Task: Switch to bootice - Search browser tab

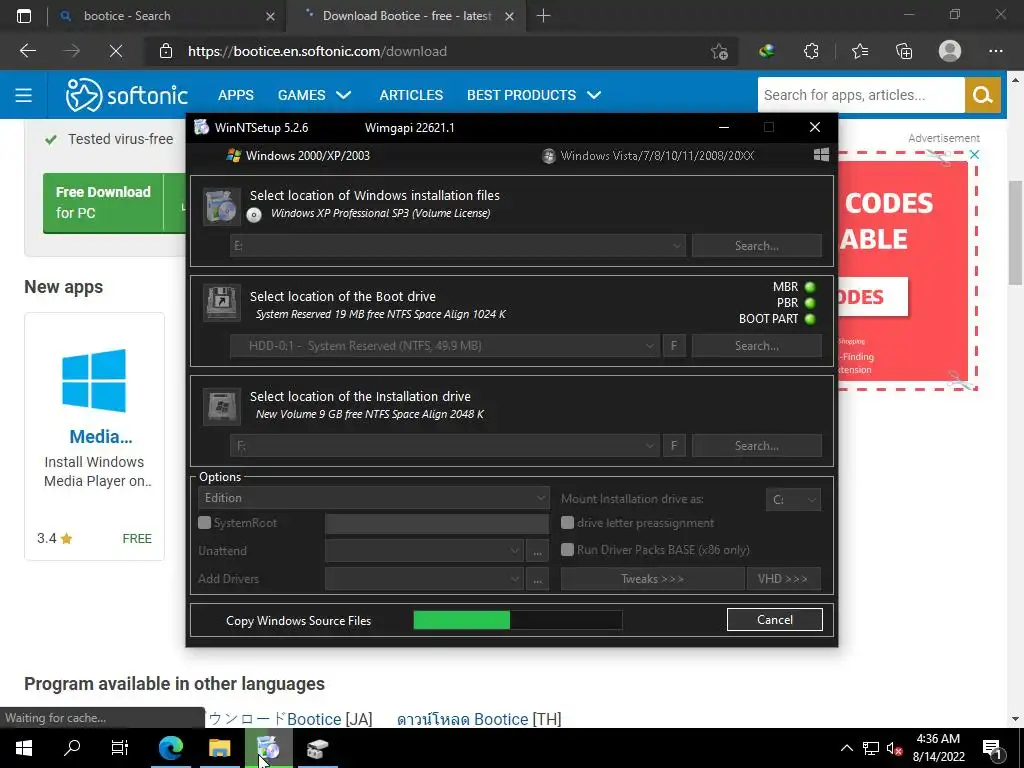Action: click(x=167, y=16)
